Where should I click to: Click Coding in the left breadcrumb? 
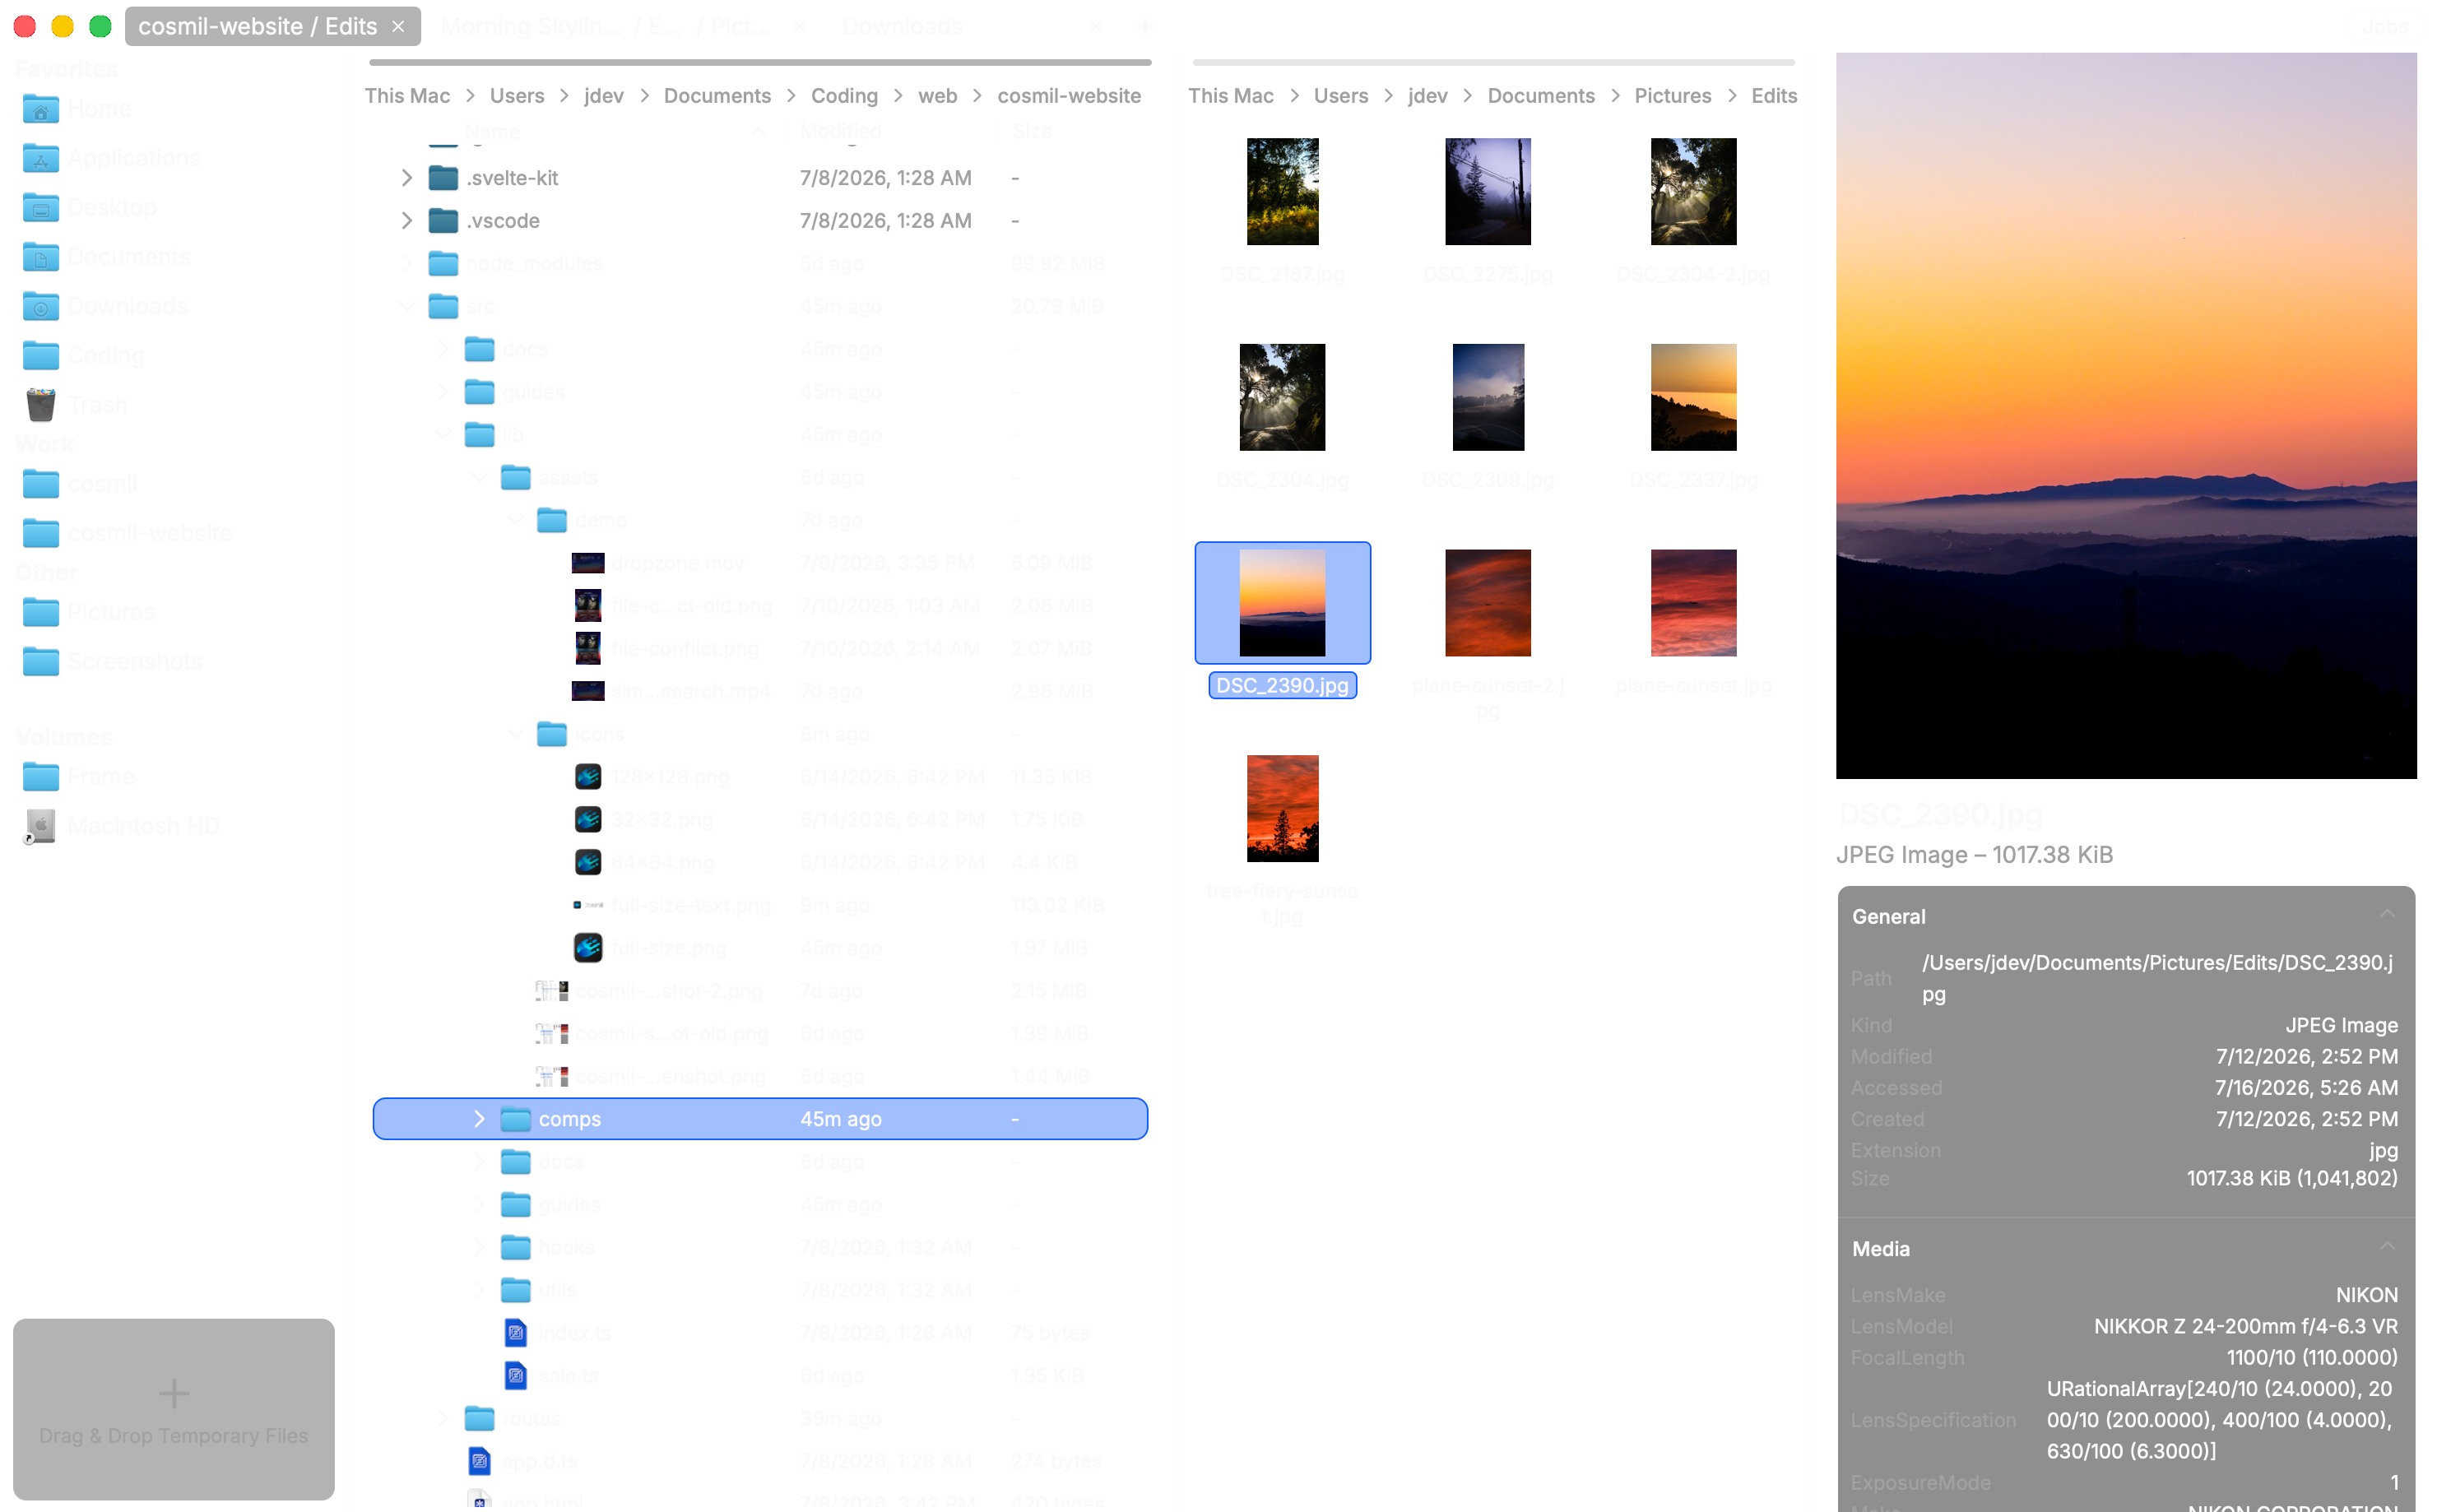click(844, 96)
